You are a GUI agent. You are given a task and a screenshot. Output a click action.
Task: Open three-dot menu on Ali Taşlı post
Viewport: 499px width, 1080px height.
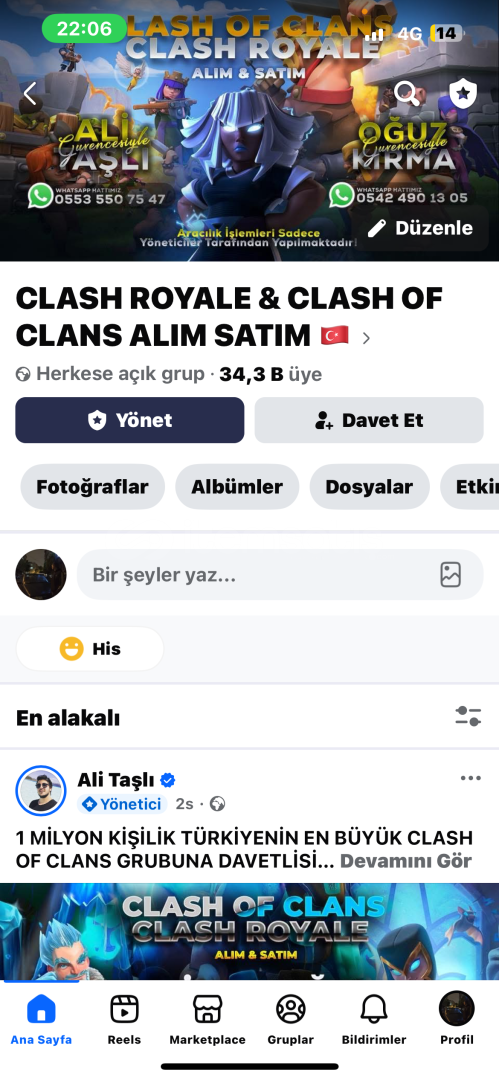[x=470, y=778]
